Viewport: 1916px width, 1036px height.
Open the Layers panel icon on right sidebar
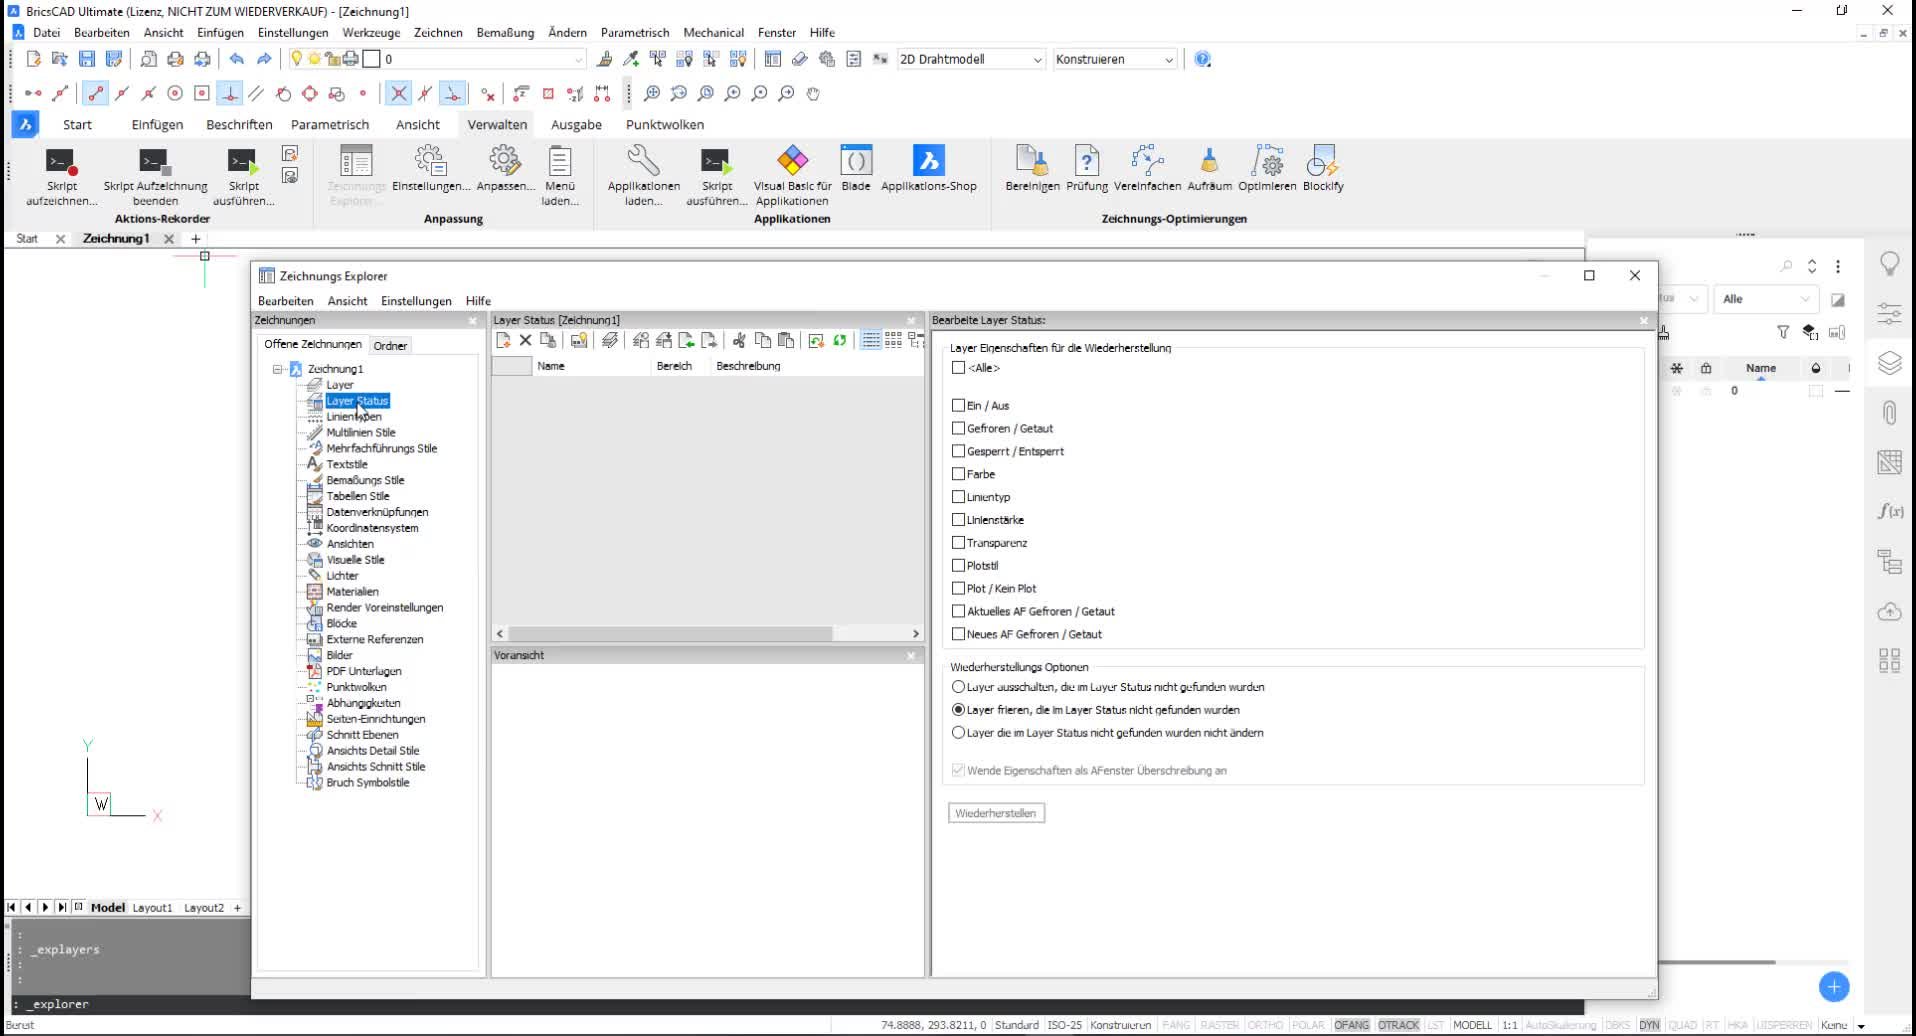[x=1889, y=363]
